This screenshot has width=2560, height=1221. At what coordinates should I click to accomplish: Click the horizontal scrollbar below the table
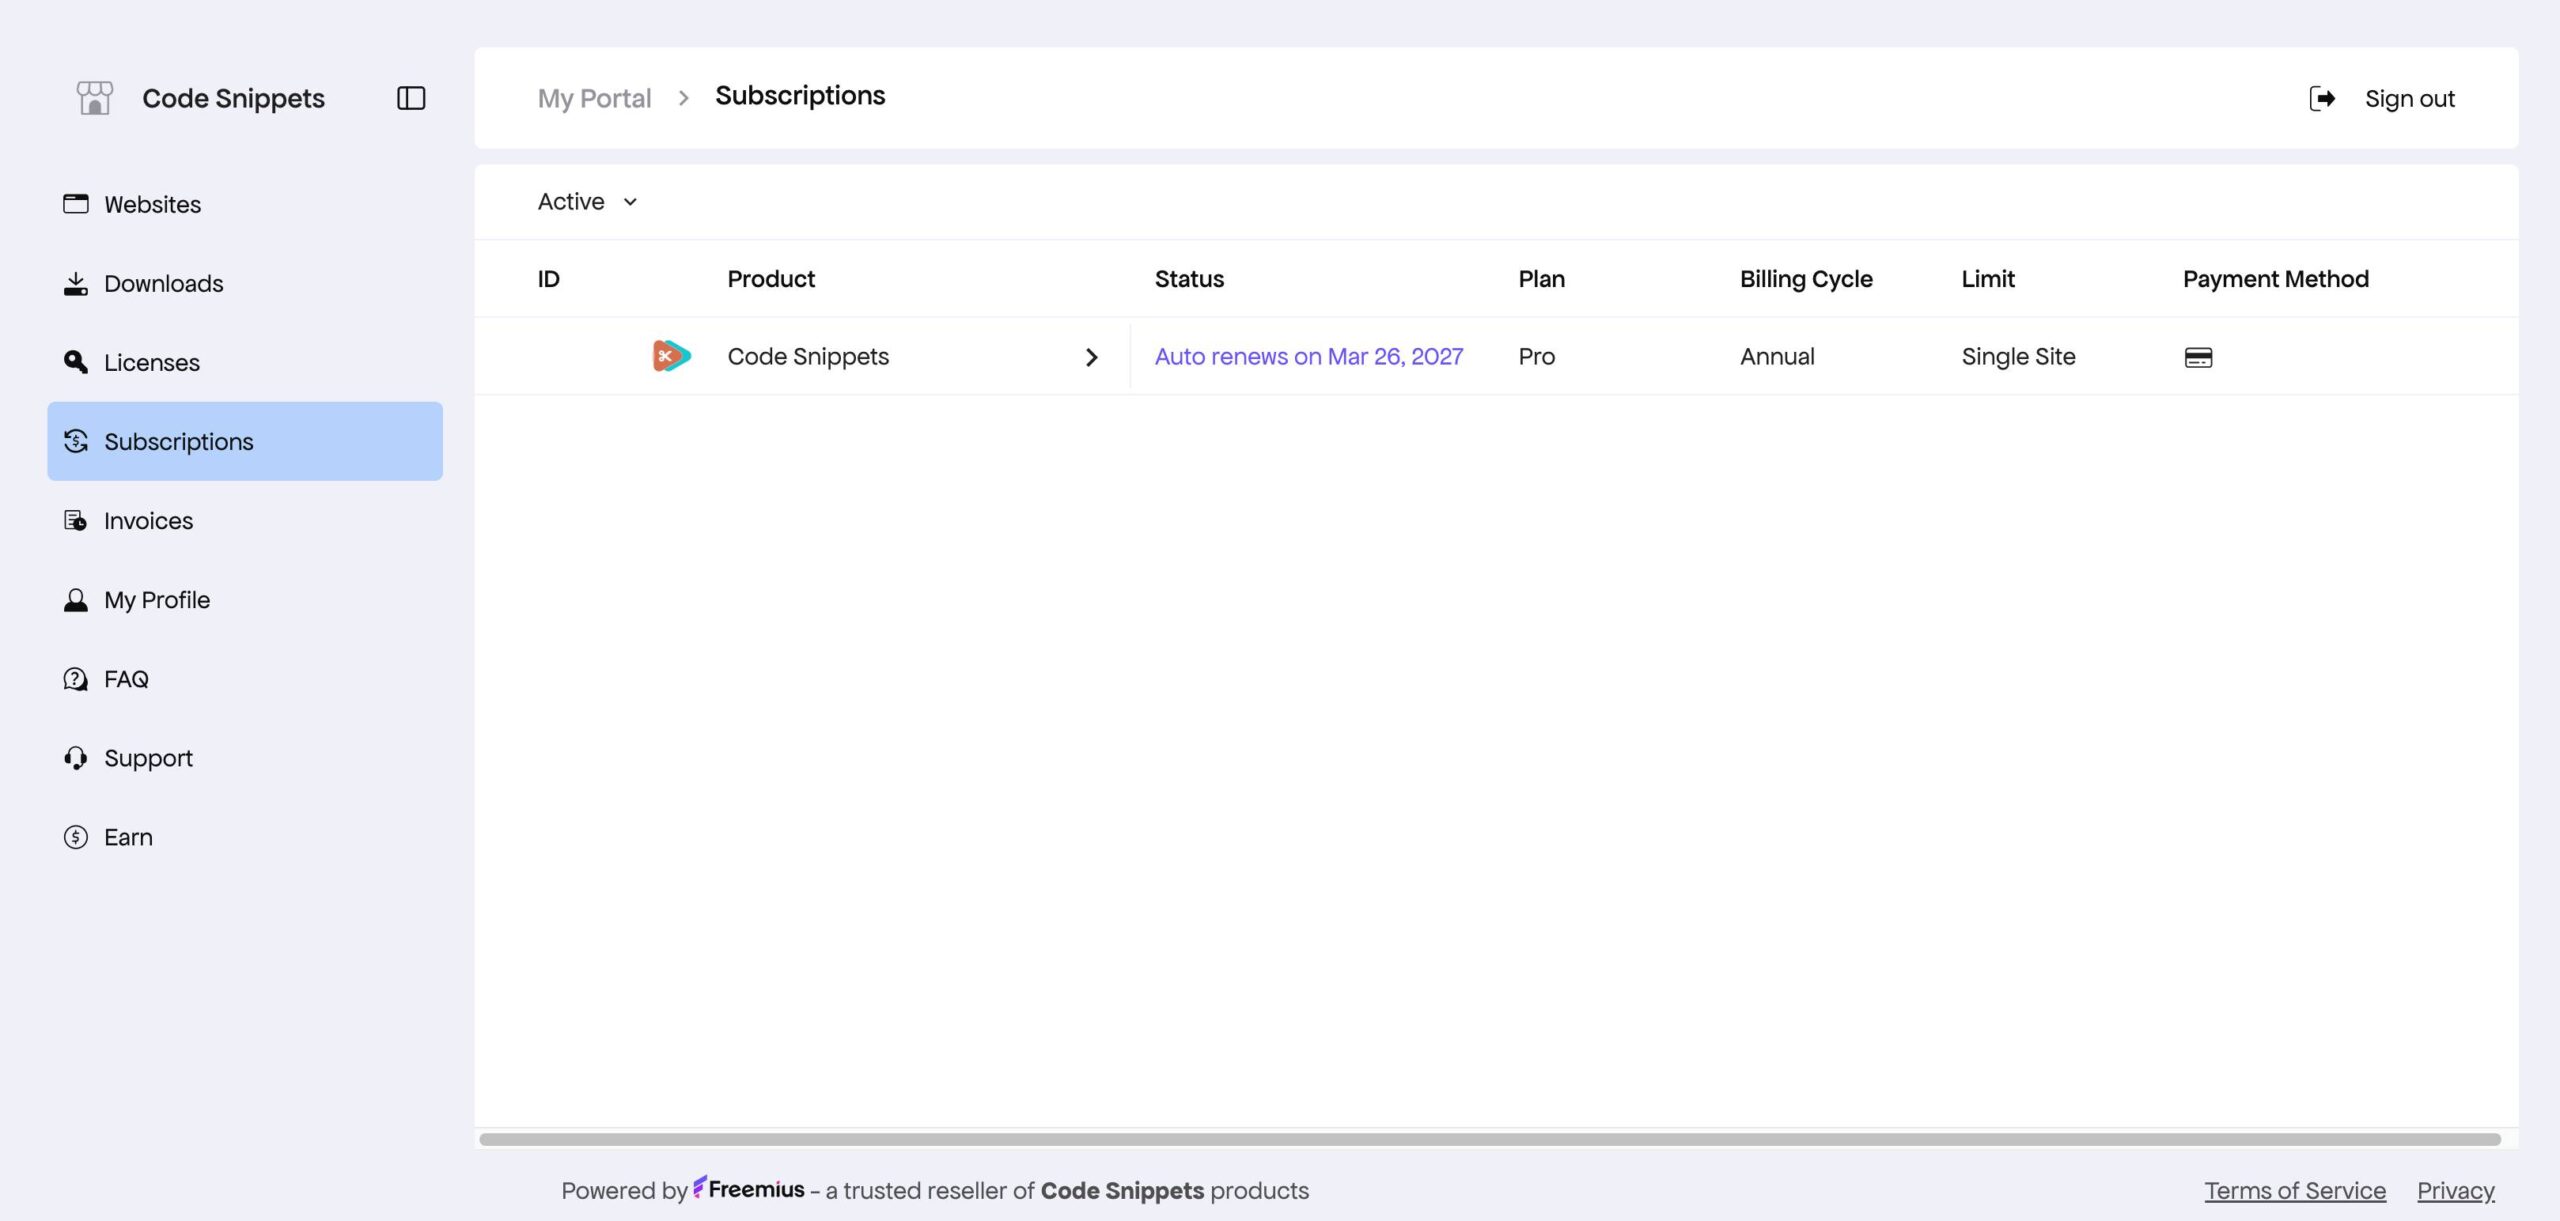pyautogui.click(x=1490, y=1139)
